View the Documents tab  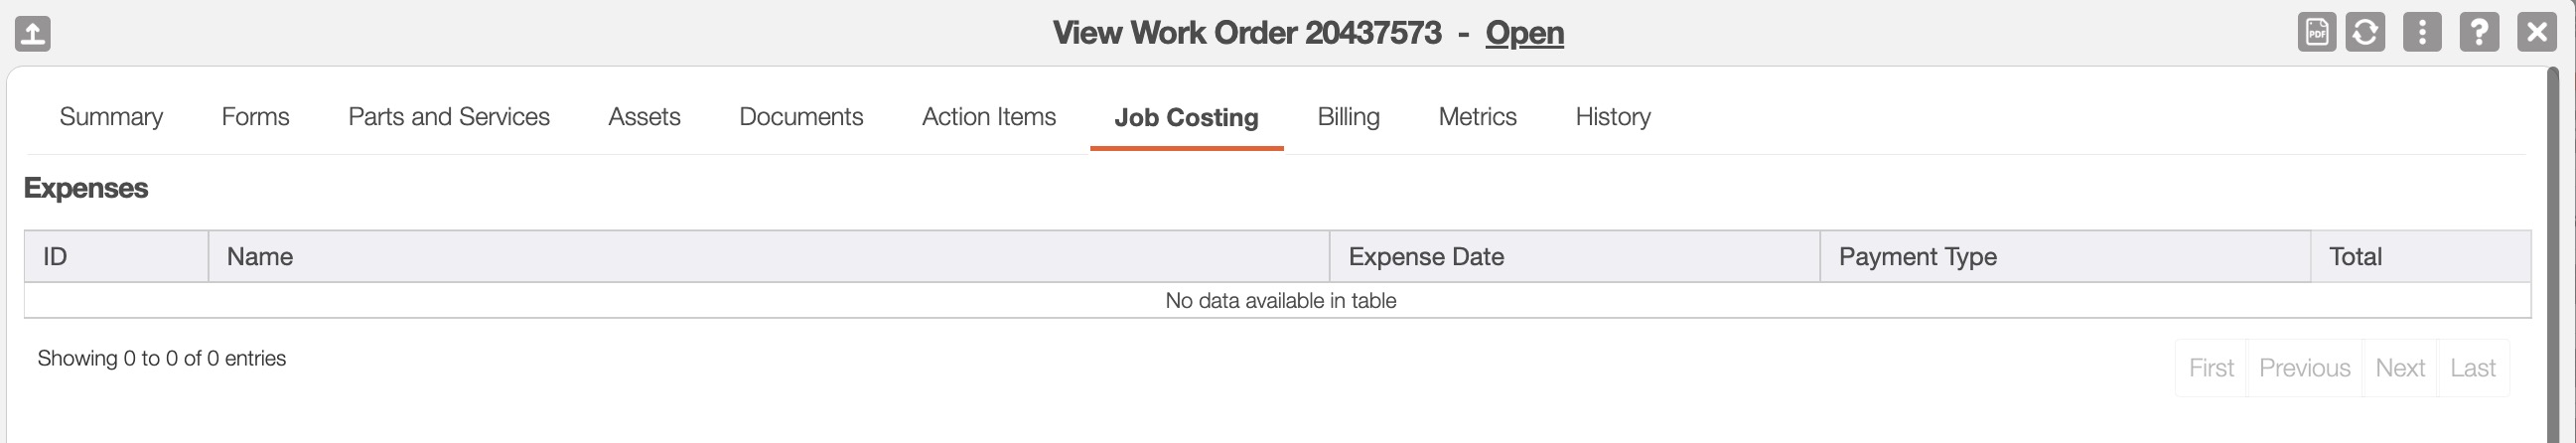[x=801, y=117]
